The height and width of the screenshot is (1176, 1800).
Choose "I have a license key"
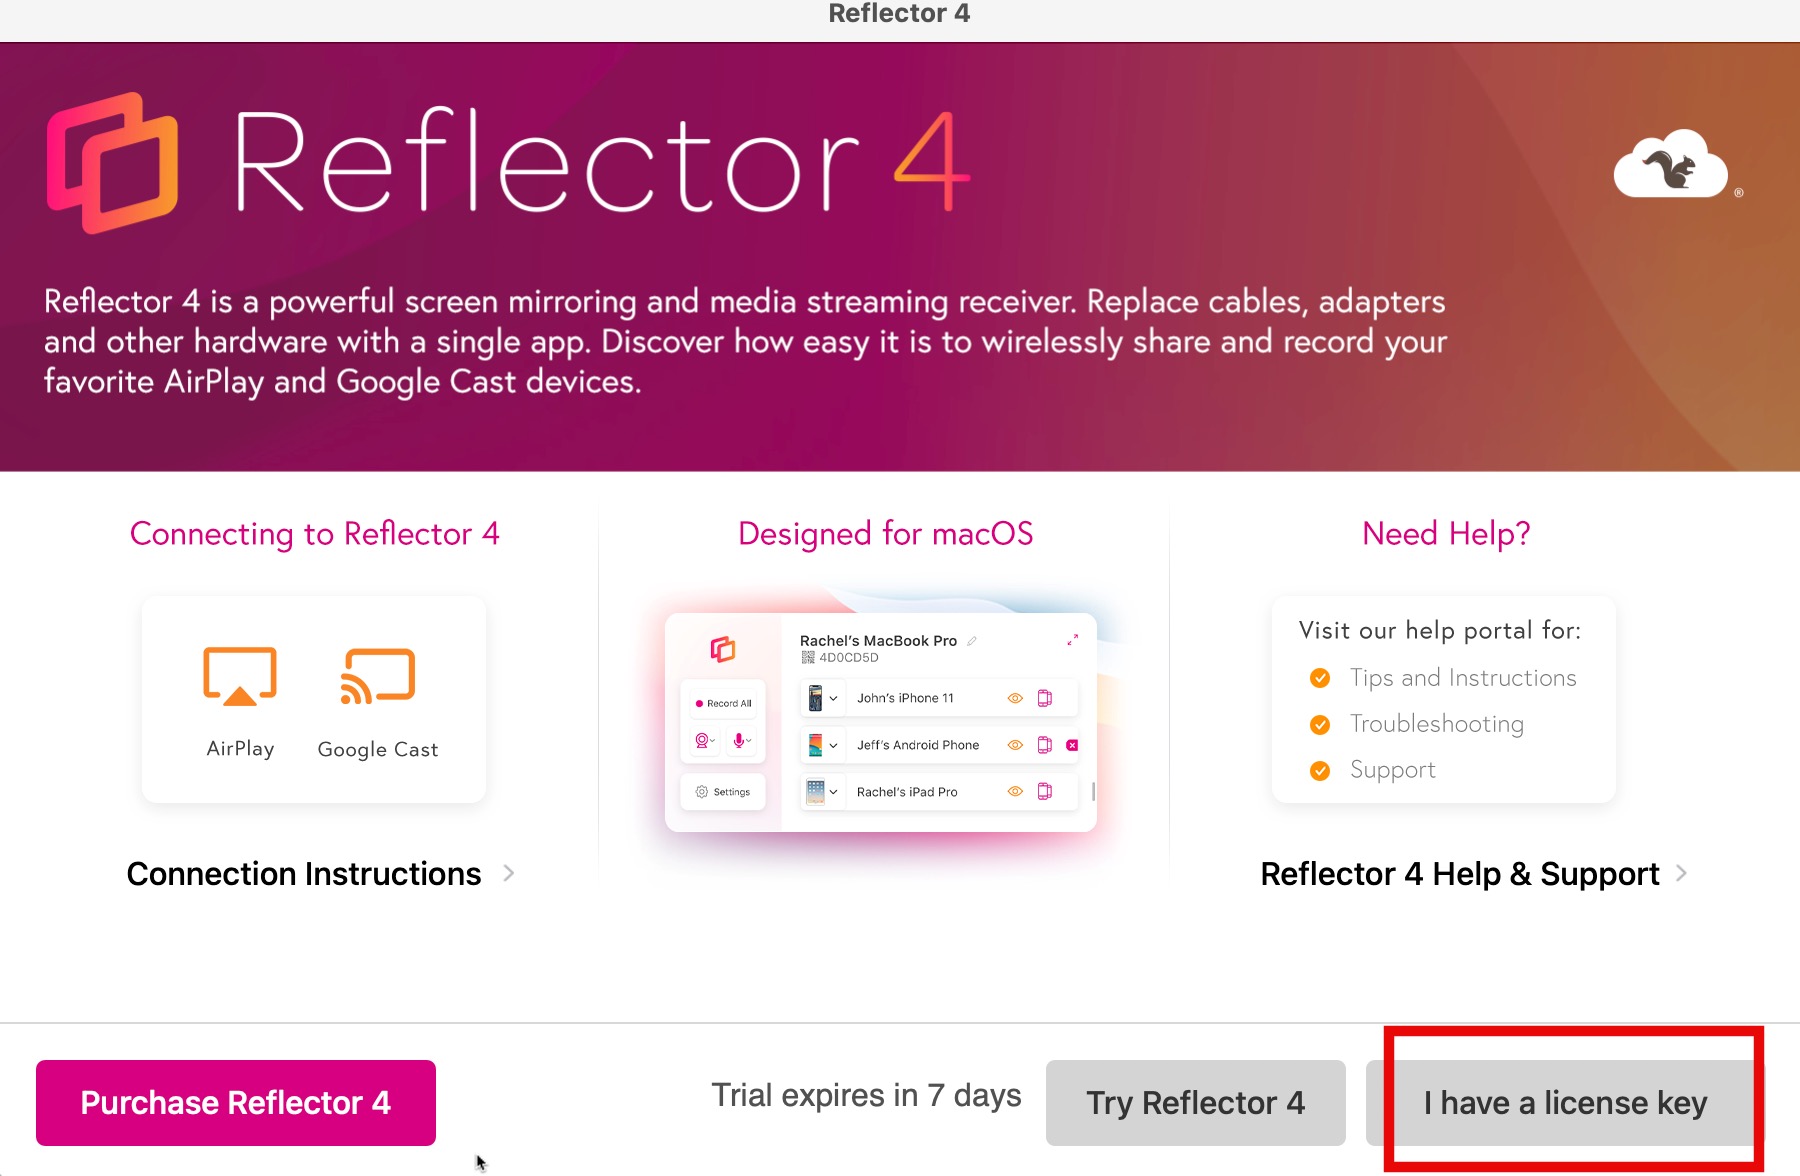pos(1565,1103)
